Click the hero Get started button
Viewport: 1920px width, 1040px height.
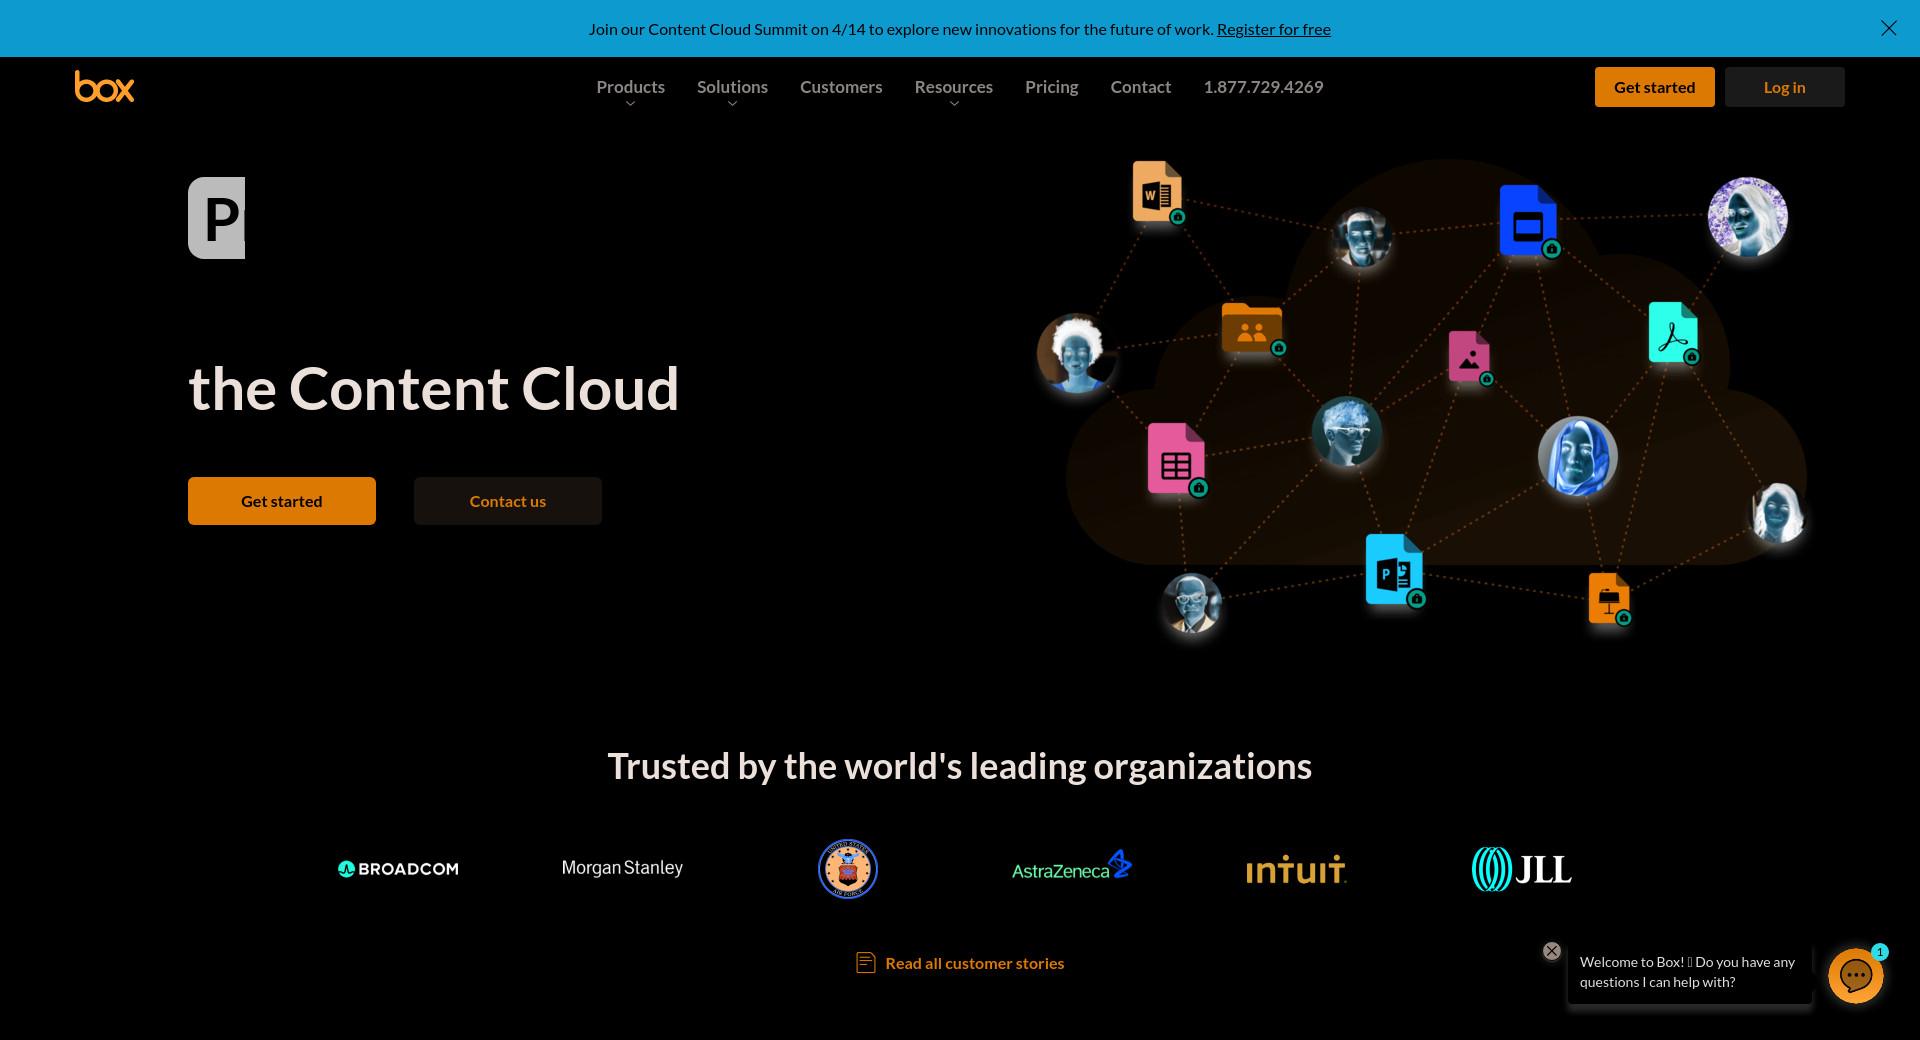click(282, 501)
